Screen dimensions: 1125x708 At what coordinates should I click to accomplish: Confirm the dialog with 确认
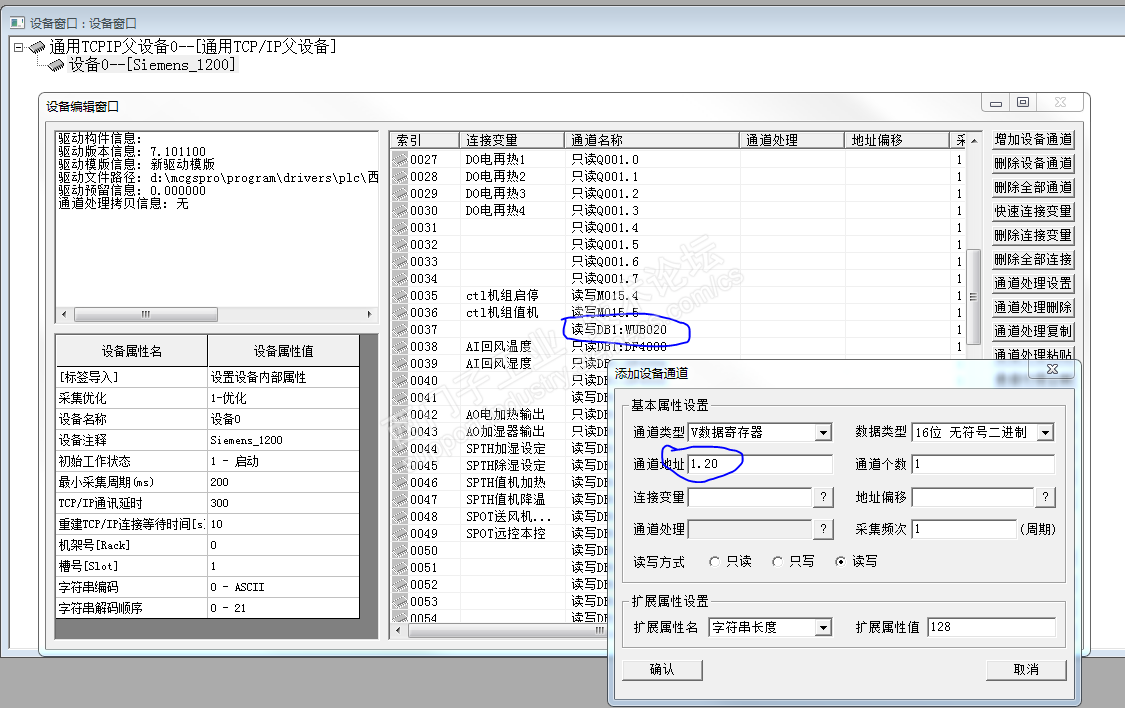[662, 670]
